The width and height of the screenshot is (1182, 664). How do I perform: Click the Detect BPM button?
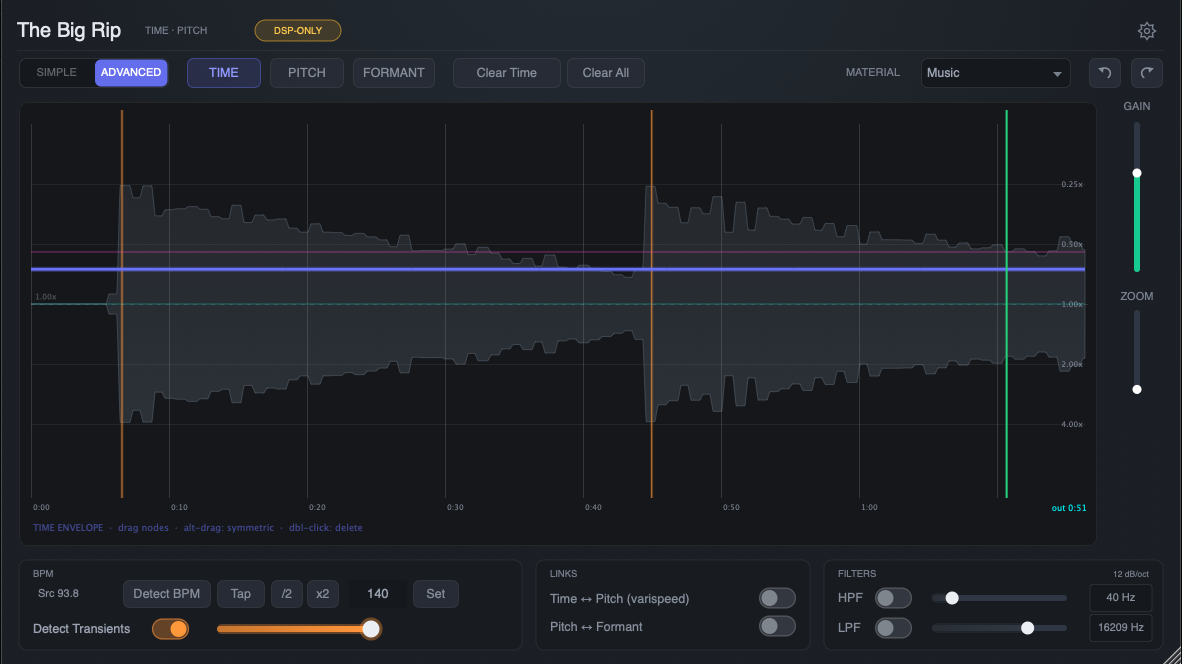point(167,594)
